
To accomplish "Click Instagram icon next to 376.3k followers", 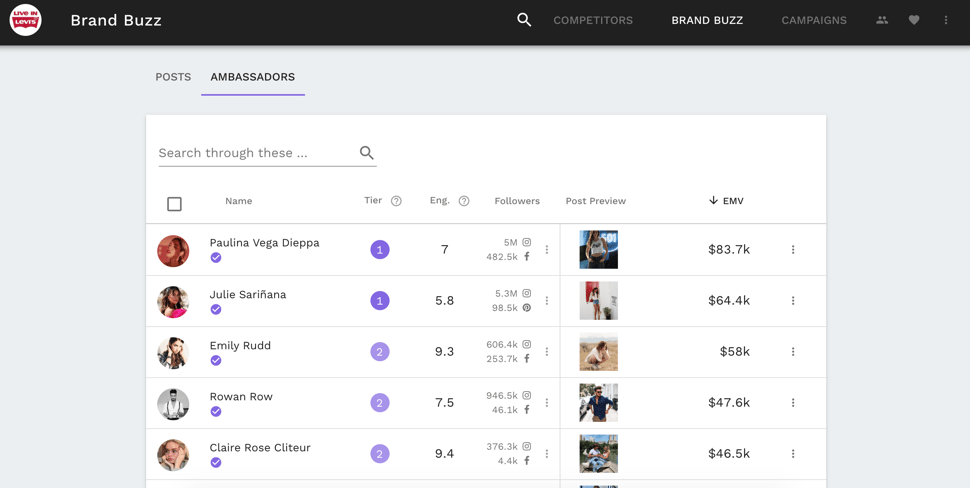I will pyautogui.click(x=526, y=447).
